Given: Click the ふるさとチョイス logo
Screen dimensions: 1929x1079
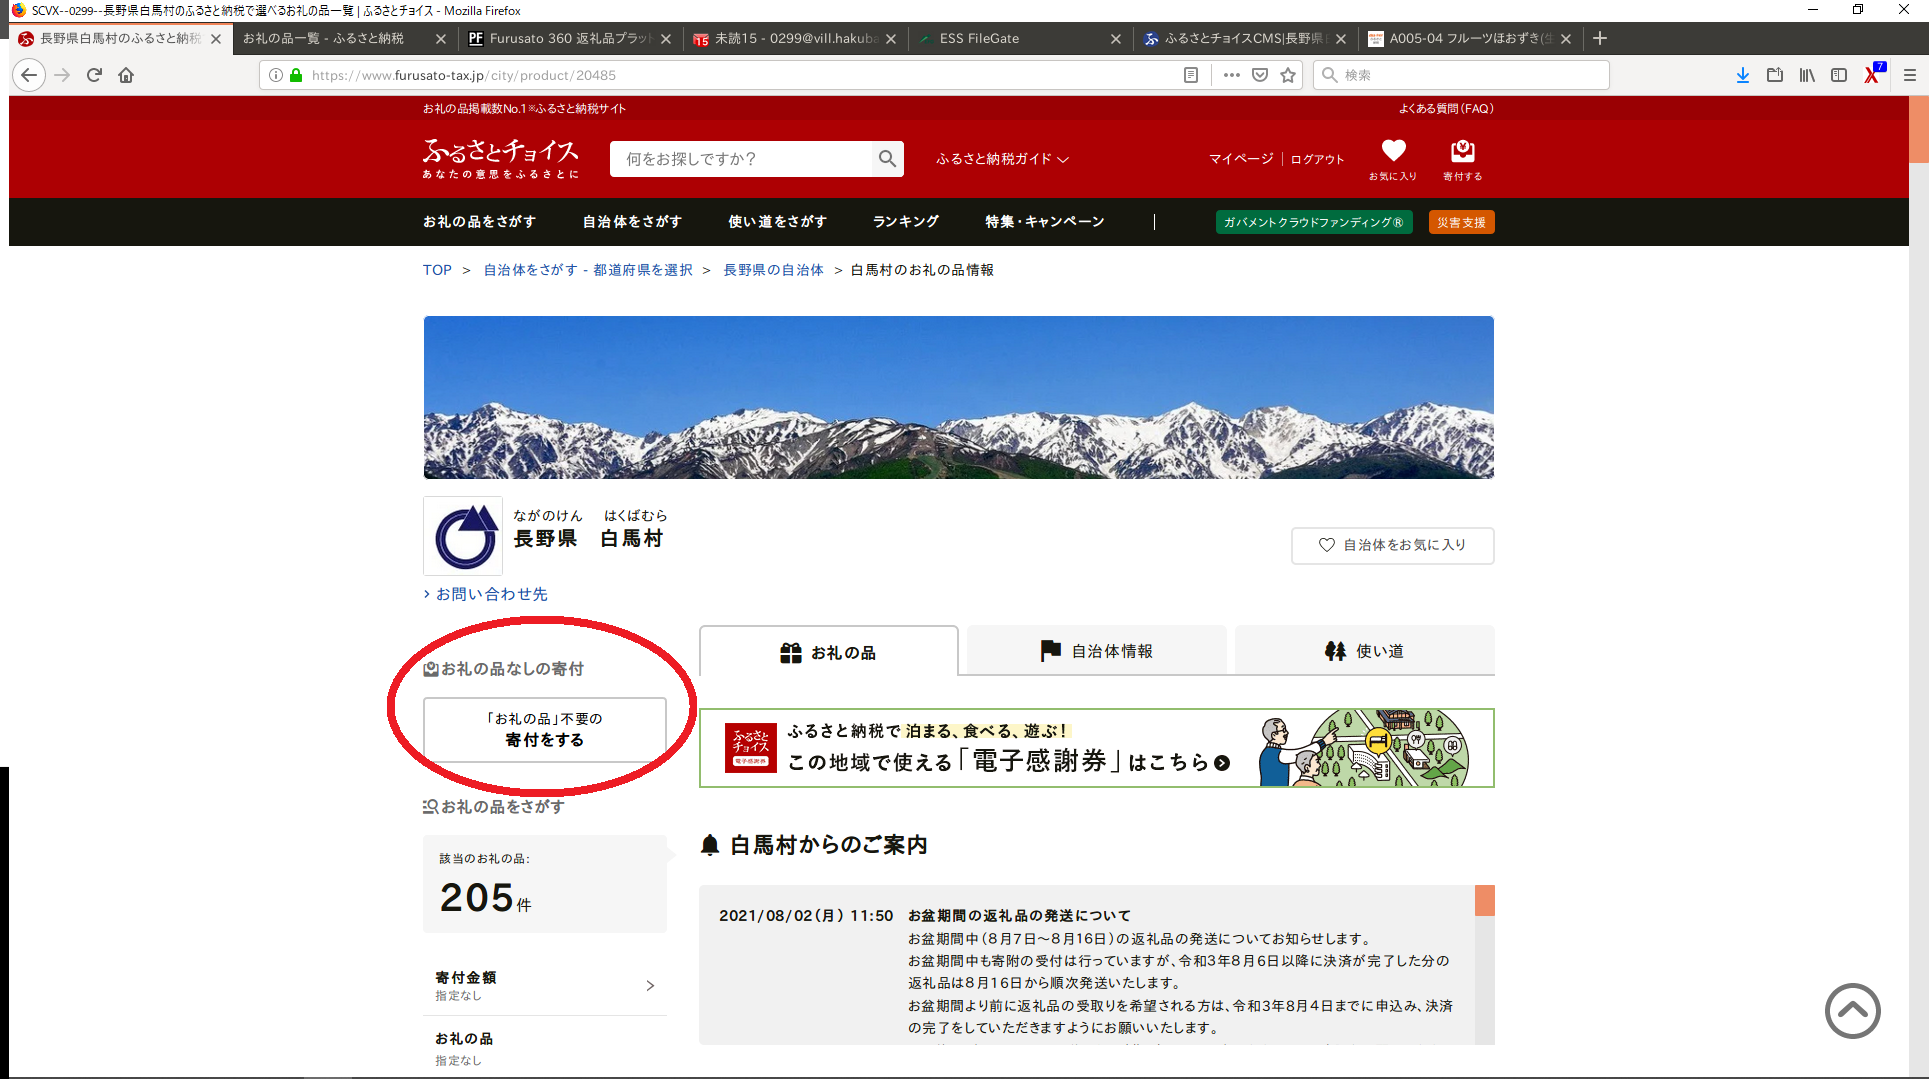Looking at the screenshot, I should [x=500, y=159].
